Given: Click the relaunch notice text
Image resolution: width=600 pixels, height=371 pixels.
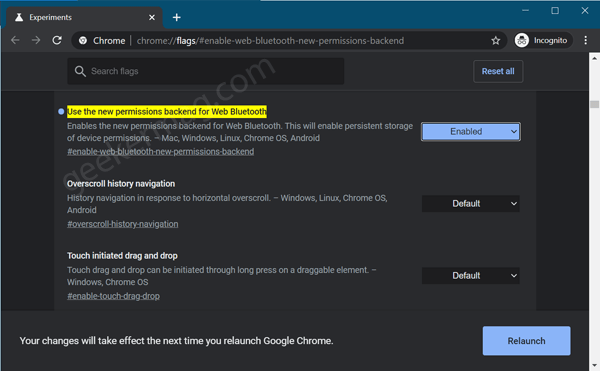Looking at the screenshot, I should [176, 341].
